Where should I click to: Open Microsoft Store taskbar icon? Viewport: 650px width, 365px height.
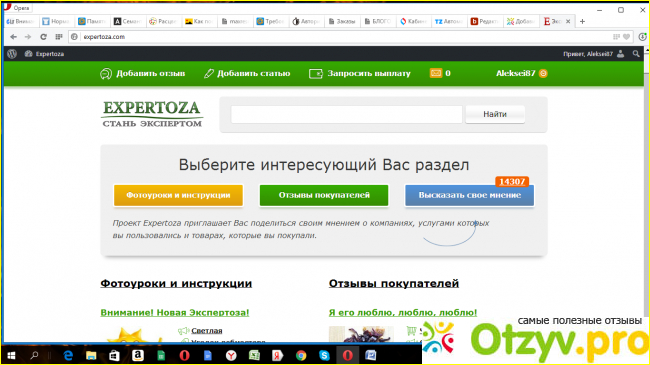point(114,355)
